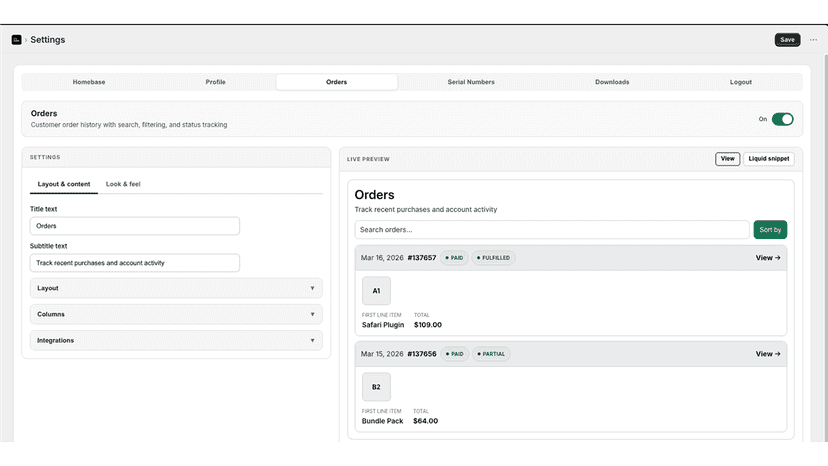
Task: Click the B2 product thumbnail
Action: (x=376, y=387)
